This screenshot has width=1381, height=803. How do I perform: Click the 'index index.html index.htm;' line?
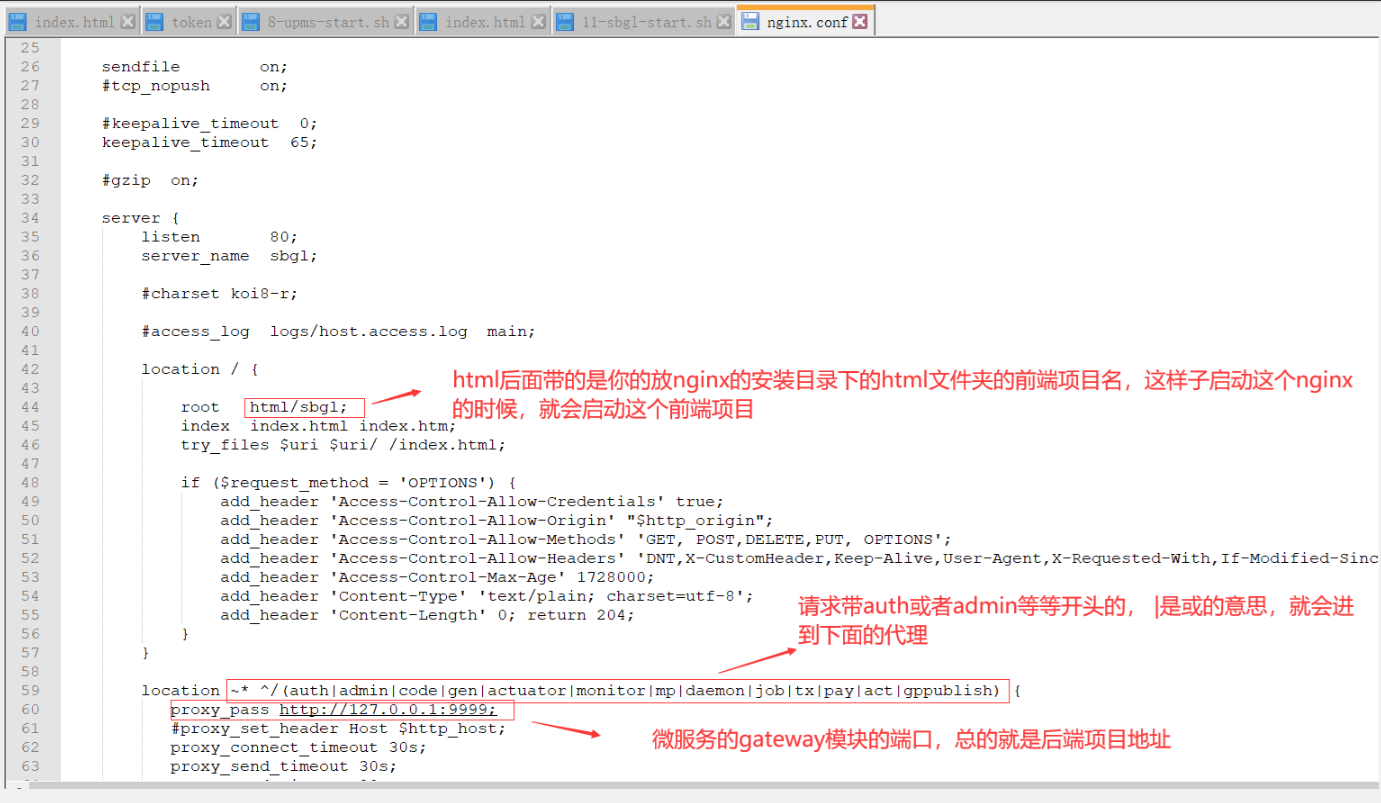[318, 426]
